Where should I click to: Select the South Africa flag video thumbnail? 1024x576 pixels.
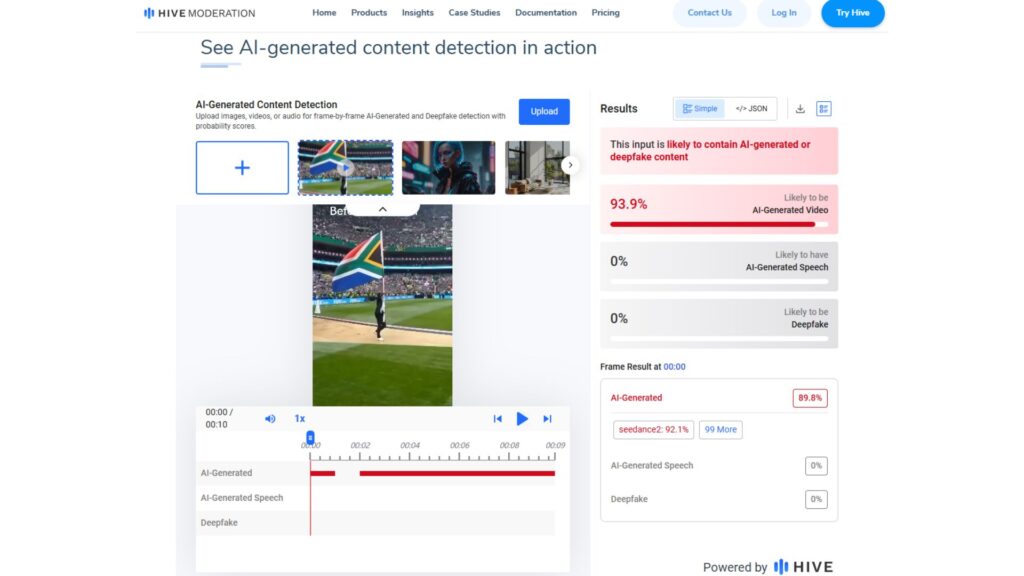point(345,168)
